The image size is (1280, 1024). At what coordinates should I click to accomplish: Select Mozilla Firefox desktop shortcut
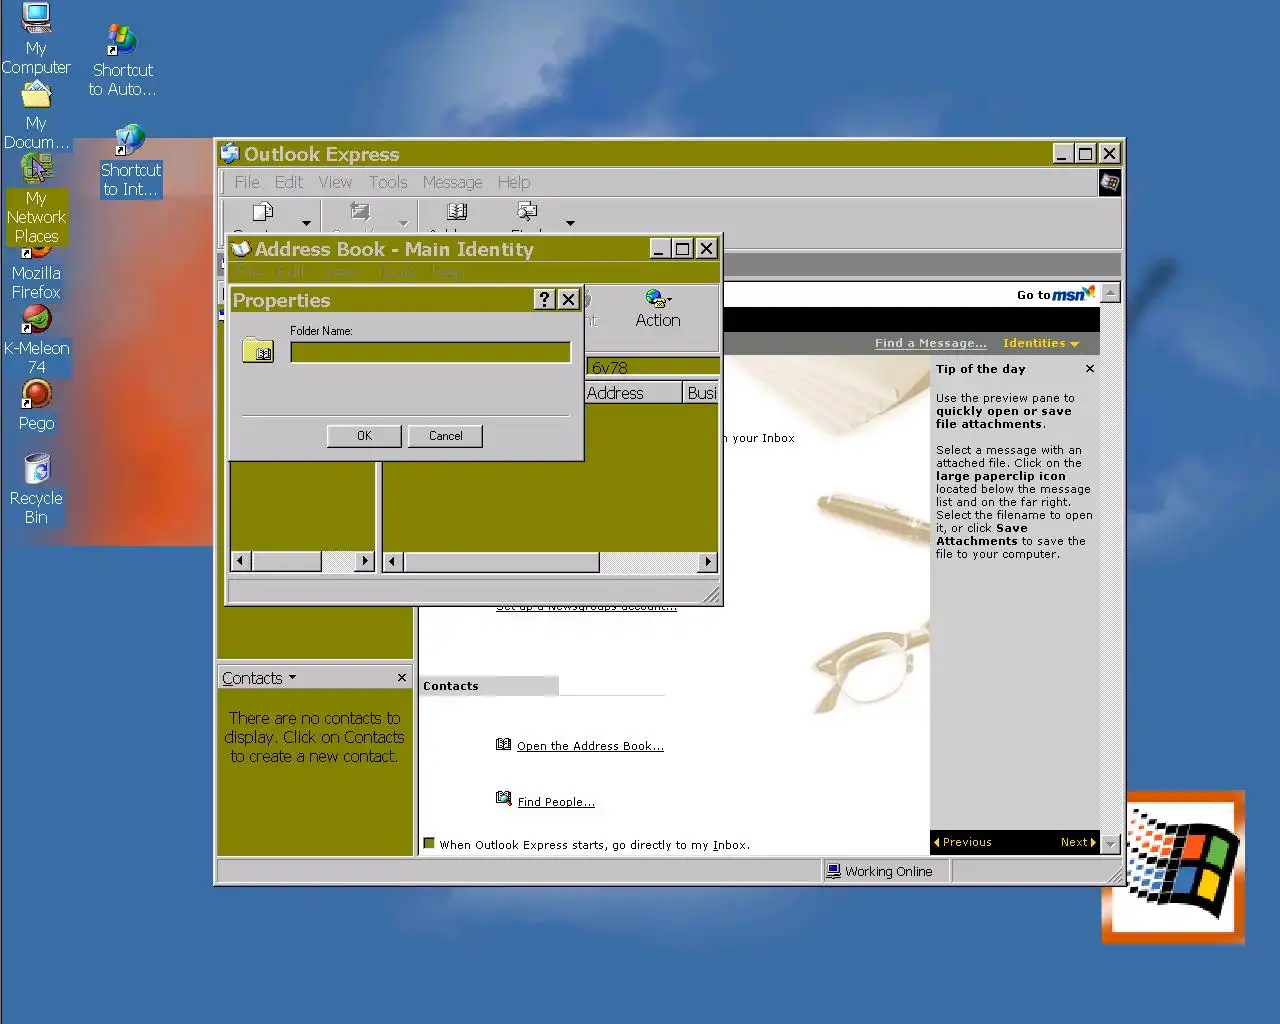[x=36, y=272]
